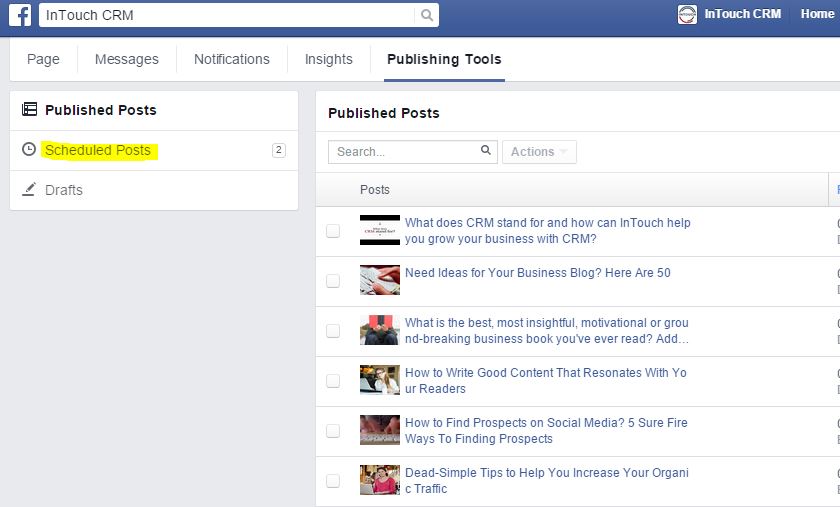Click the 'CRM stand for' post thumbnail
The height and width of the screenshot is (507, 840).
[x=380, y=230]
